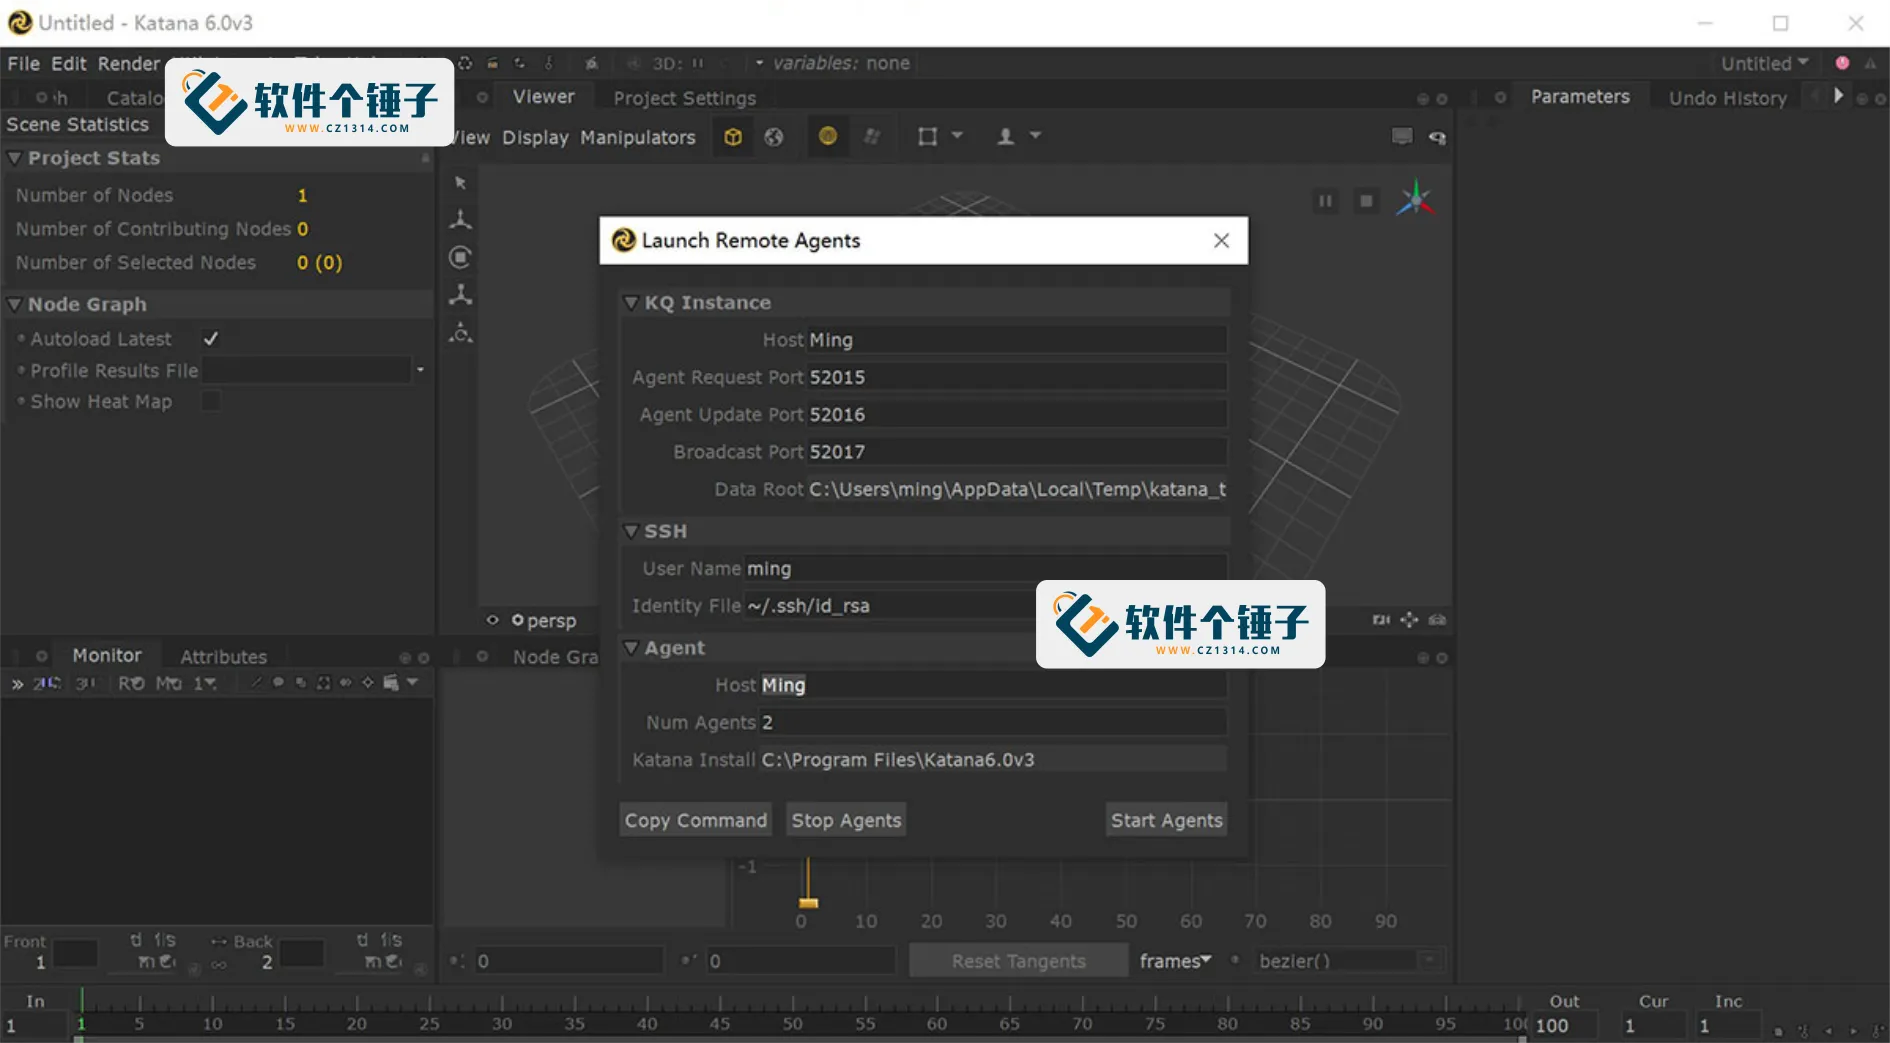This screenshot has width=1890, height=1043.
Task: Click the Out frame value field
Action: pos(1565,1026)
